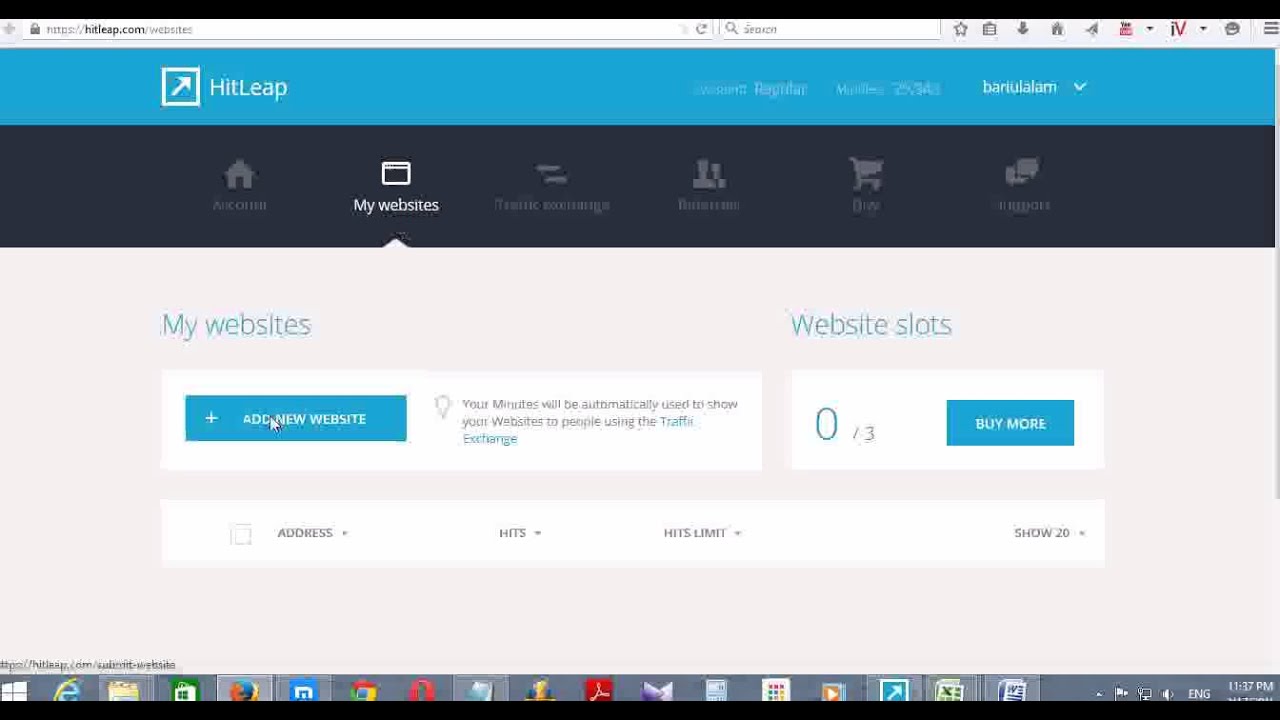Open the Support tab with chat bubbles
Screen dimensions: 1280x720
tap(1023, 187)
